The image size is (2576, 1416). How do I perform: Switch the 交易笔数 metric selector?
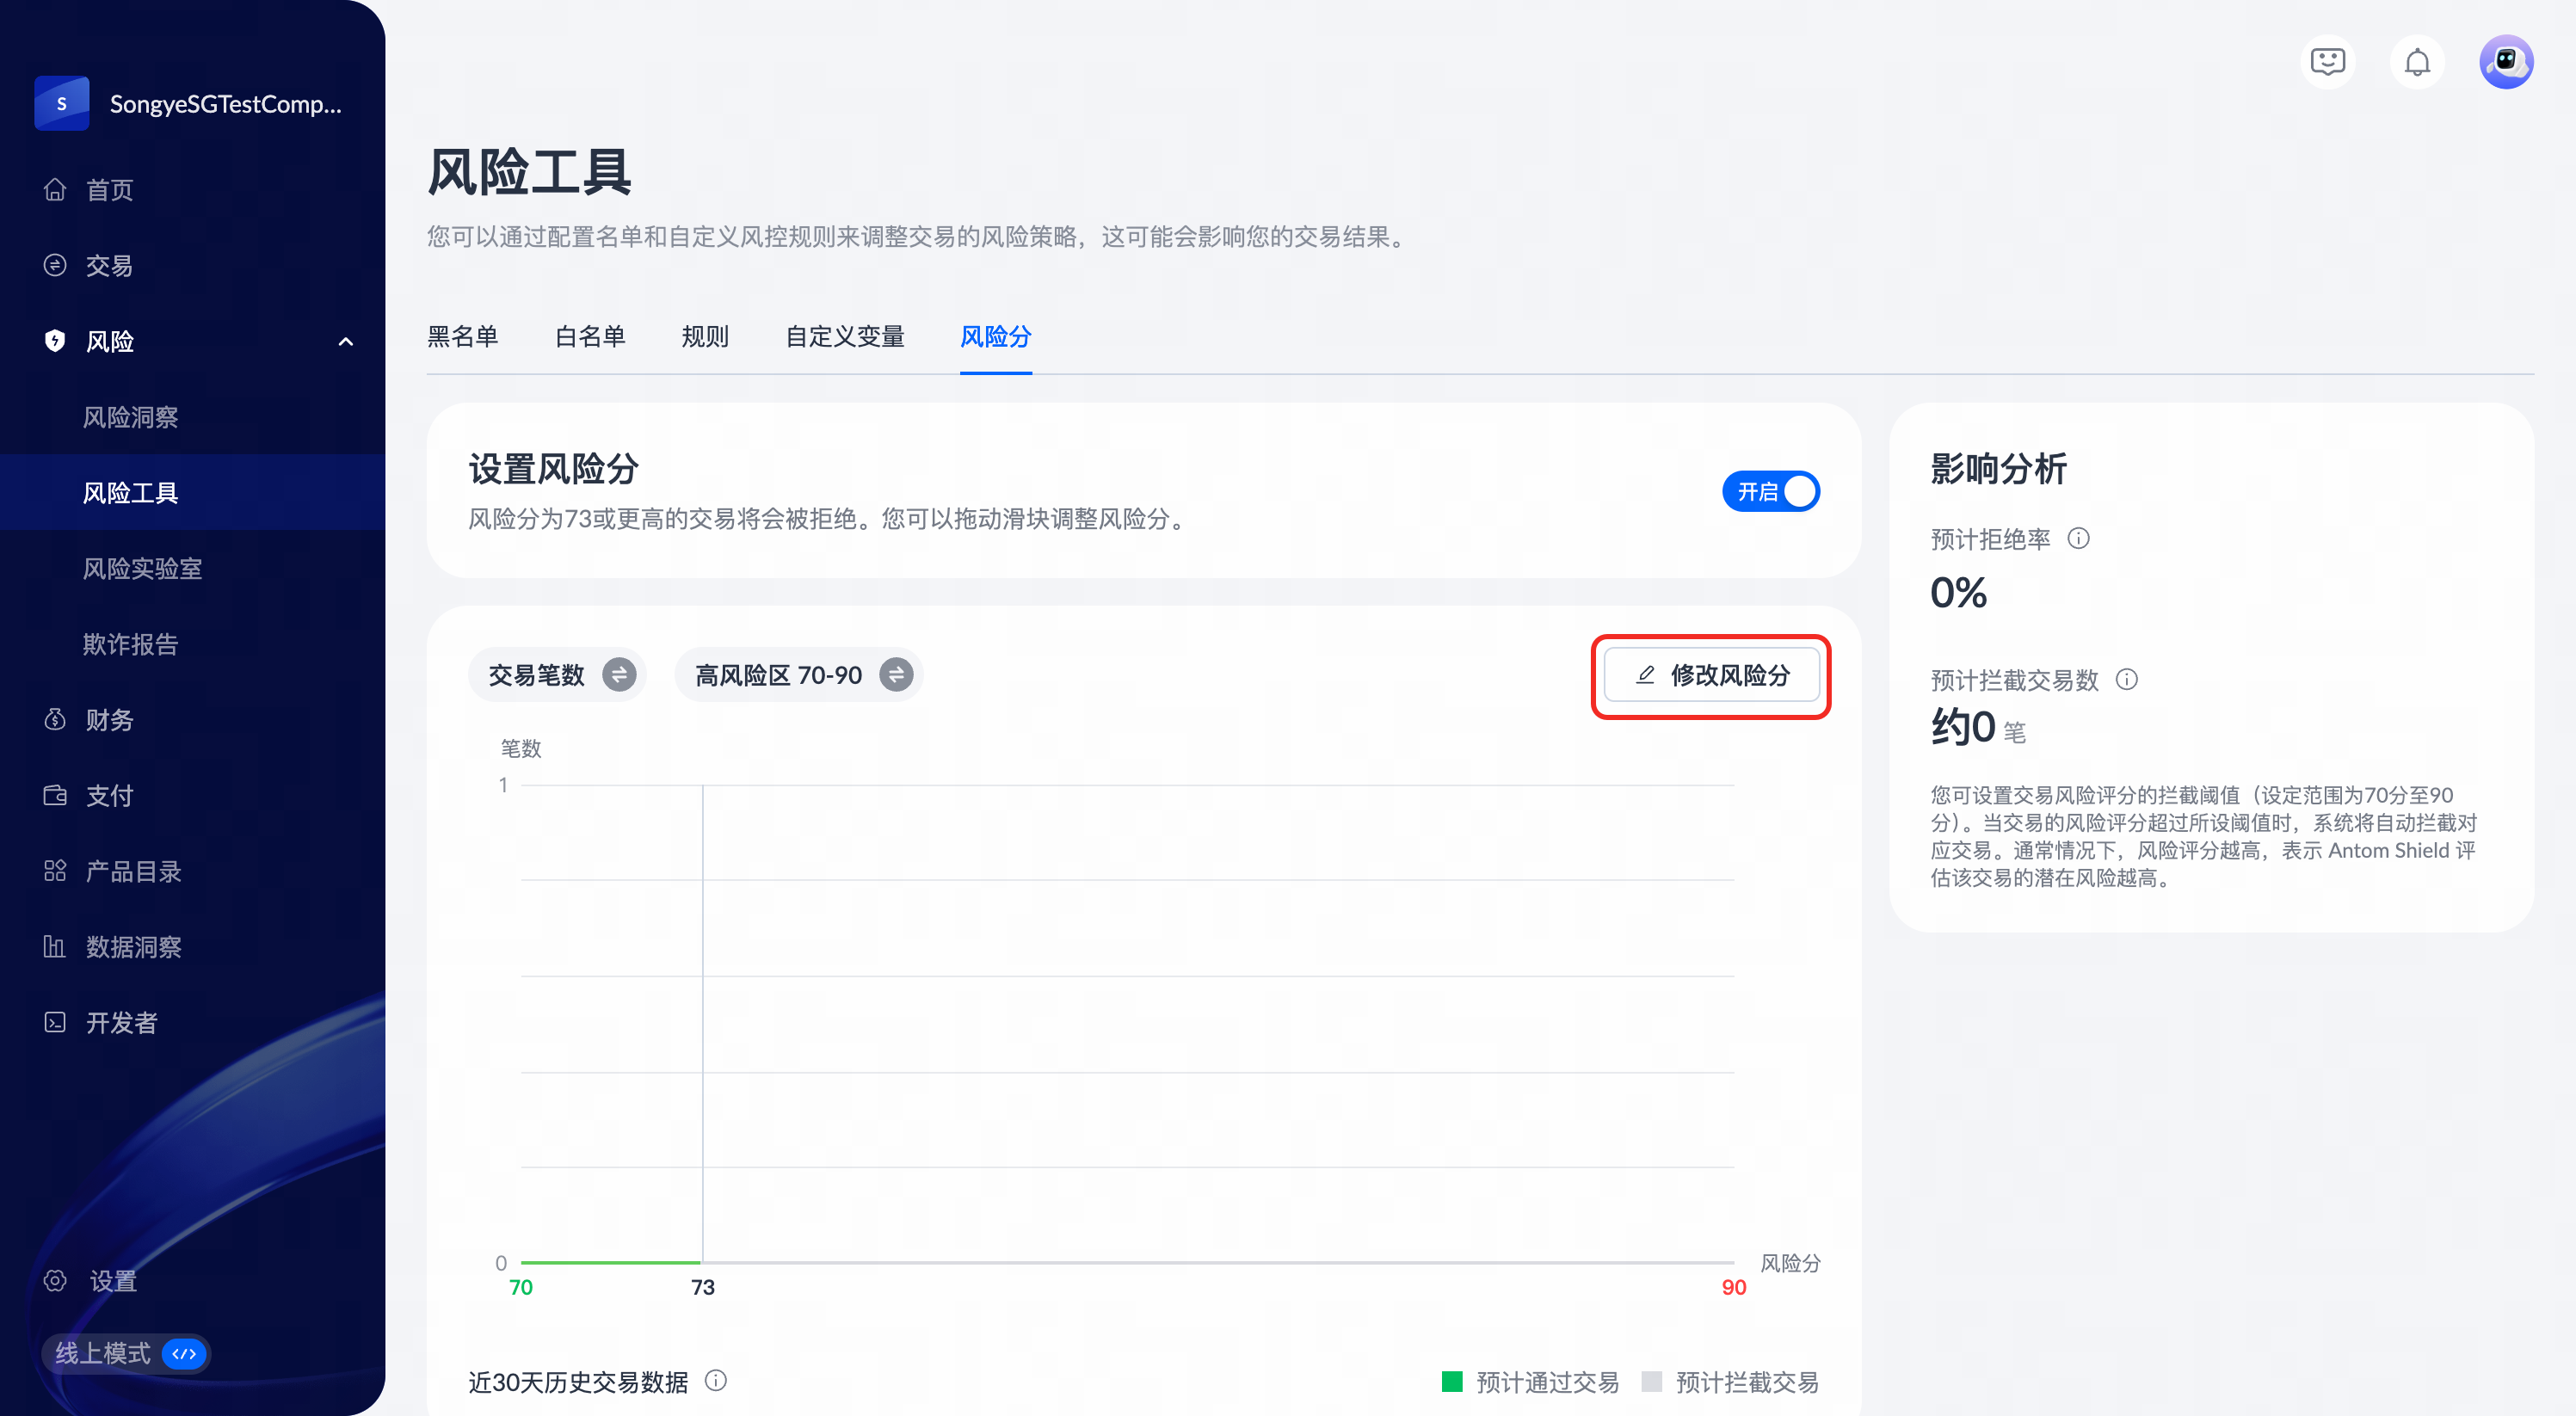pos(619,675)
